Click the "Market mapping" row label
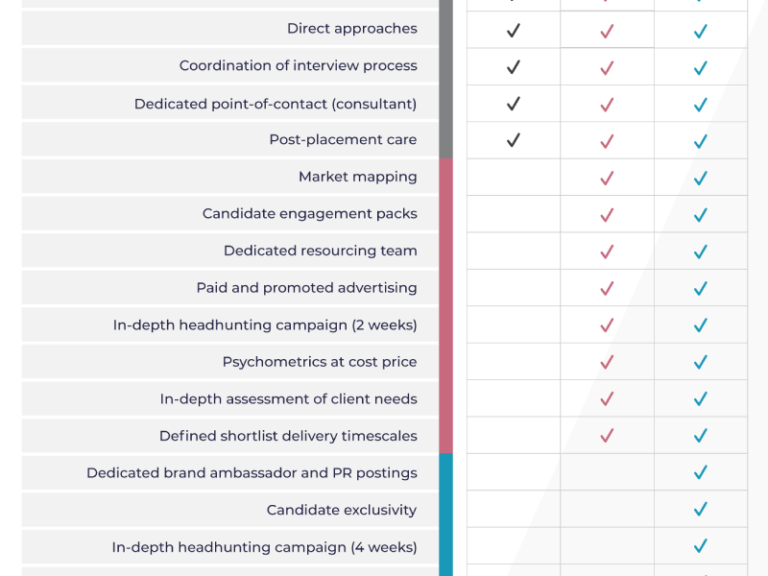 click(357, 177)
